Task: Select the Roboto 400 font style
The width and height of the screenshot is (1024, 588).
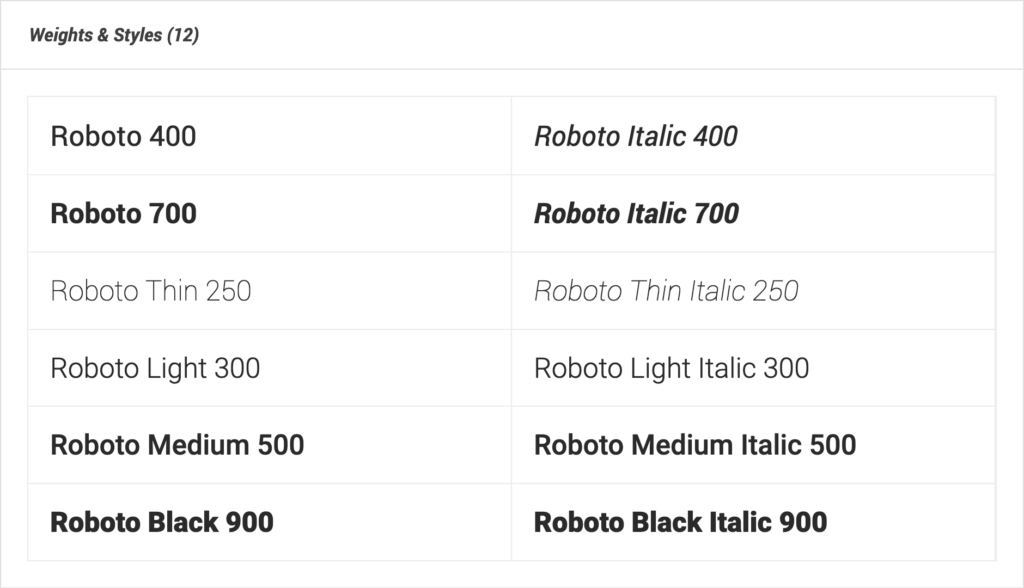Action: [123, 136]
